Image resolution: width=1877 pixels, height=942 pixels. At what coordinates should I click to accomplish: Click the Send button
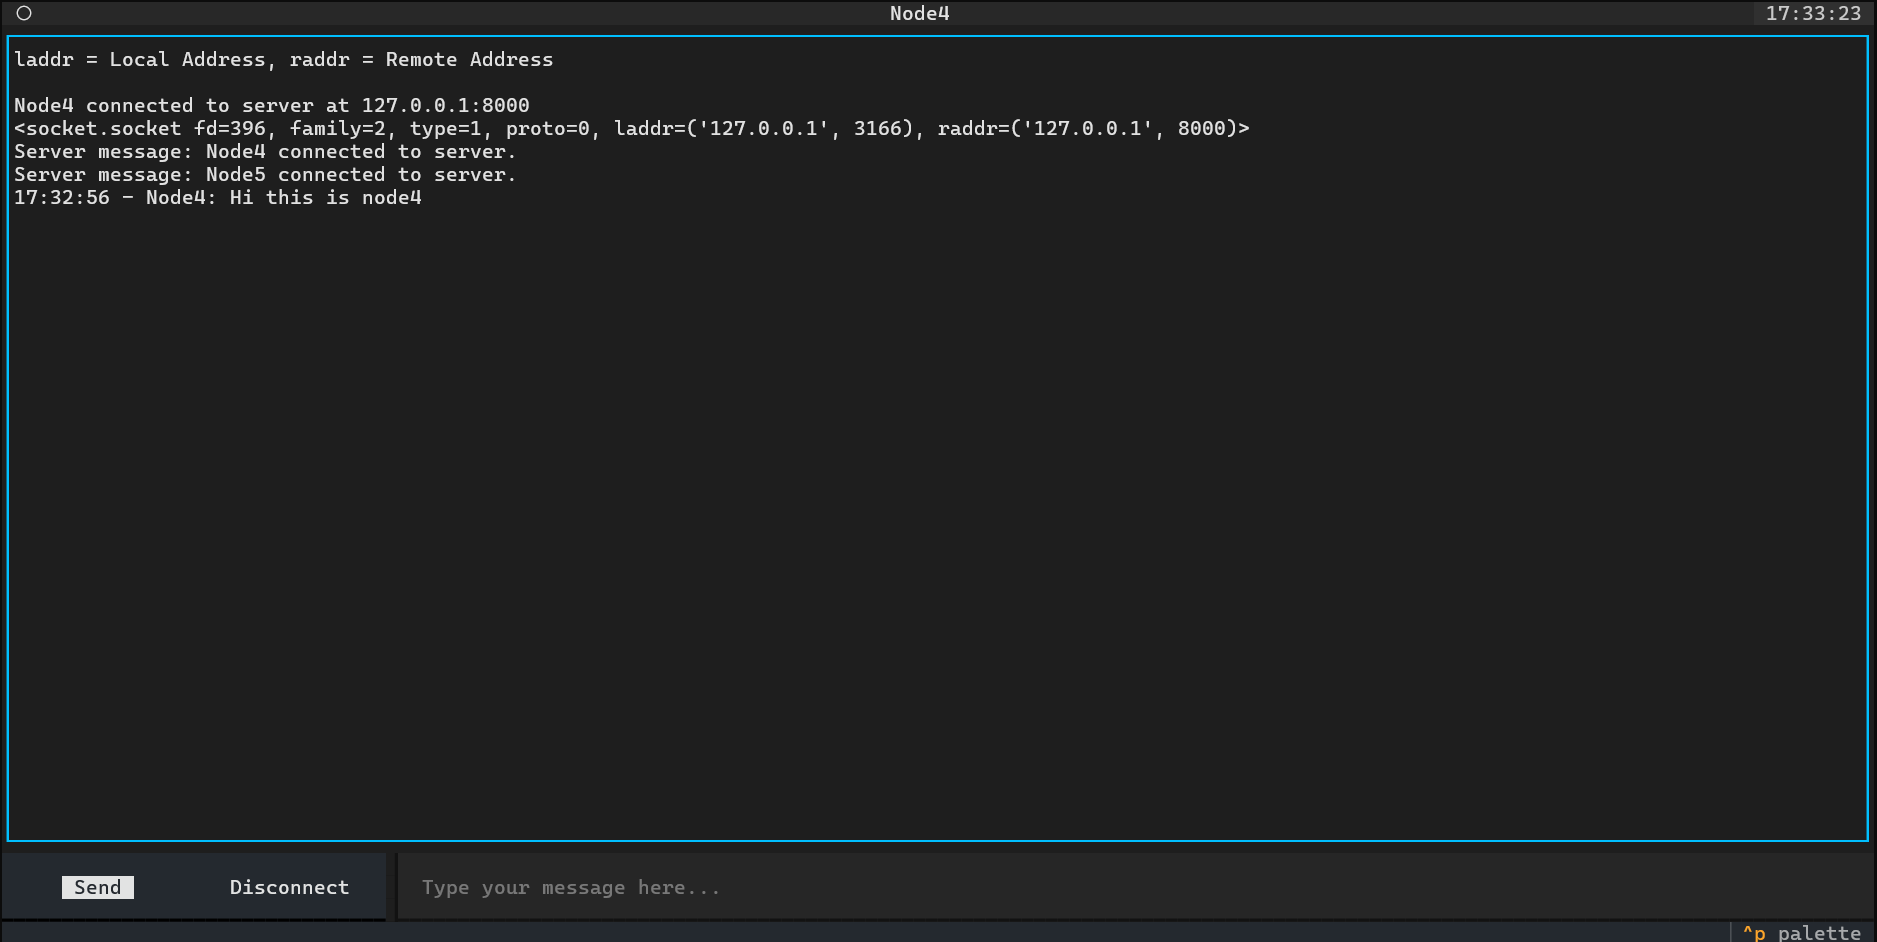coord(98,887)
